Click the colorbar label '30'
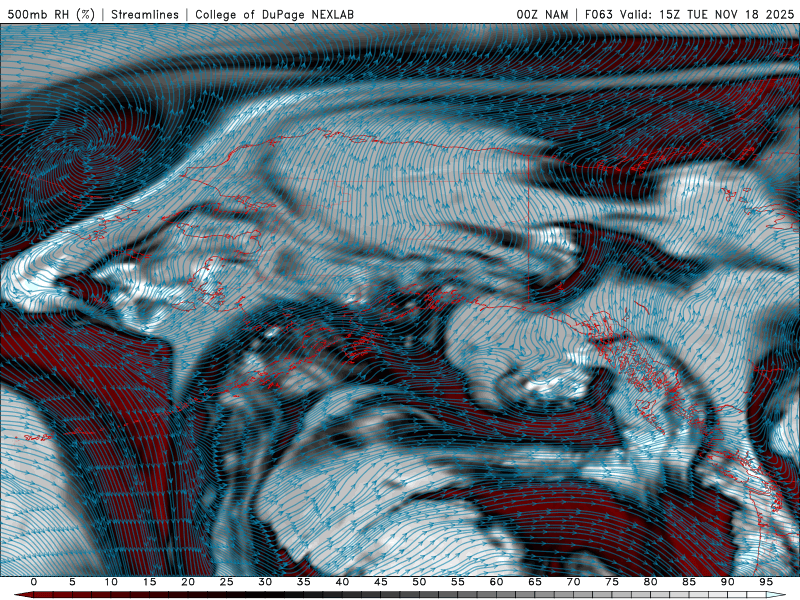Viewport: 800px width, 600px height. coord(265,582)
